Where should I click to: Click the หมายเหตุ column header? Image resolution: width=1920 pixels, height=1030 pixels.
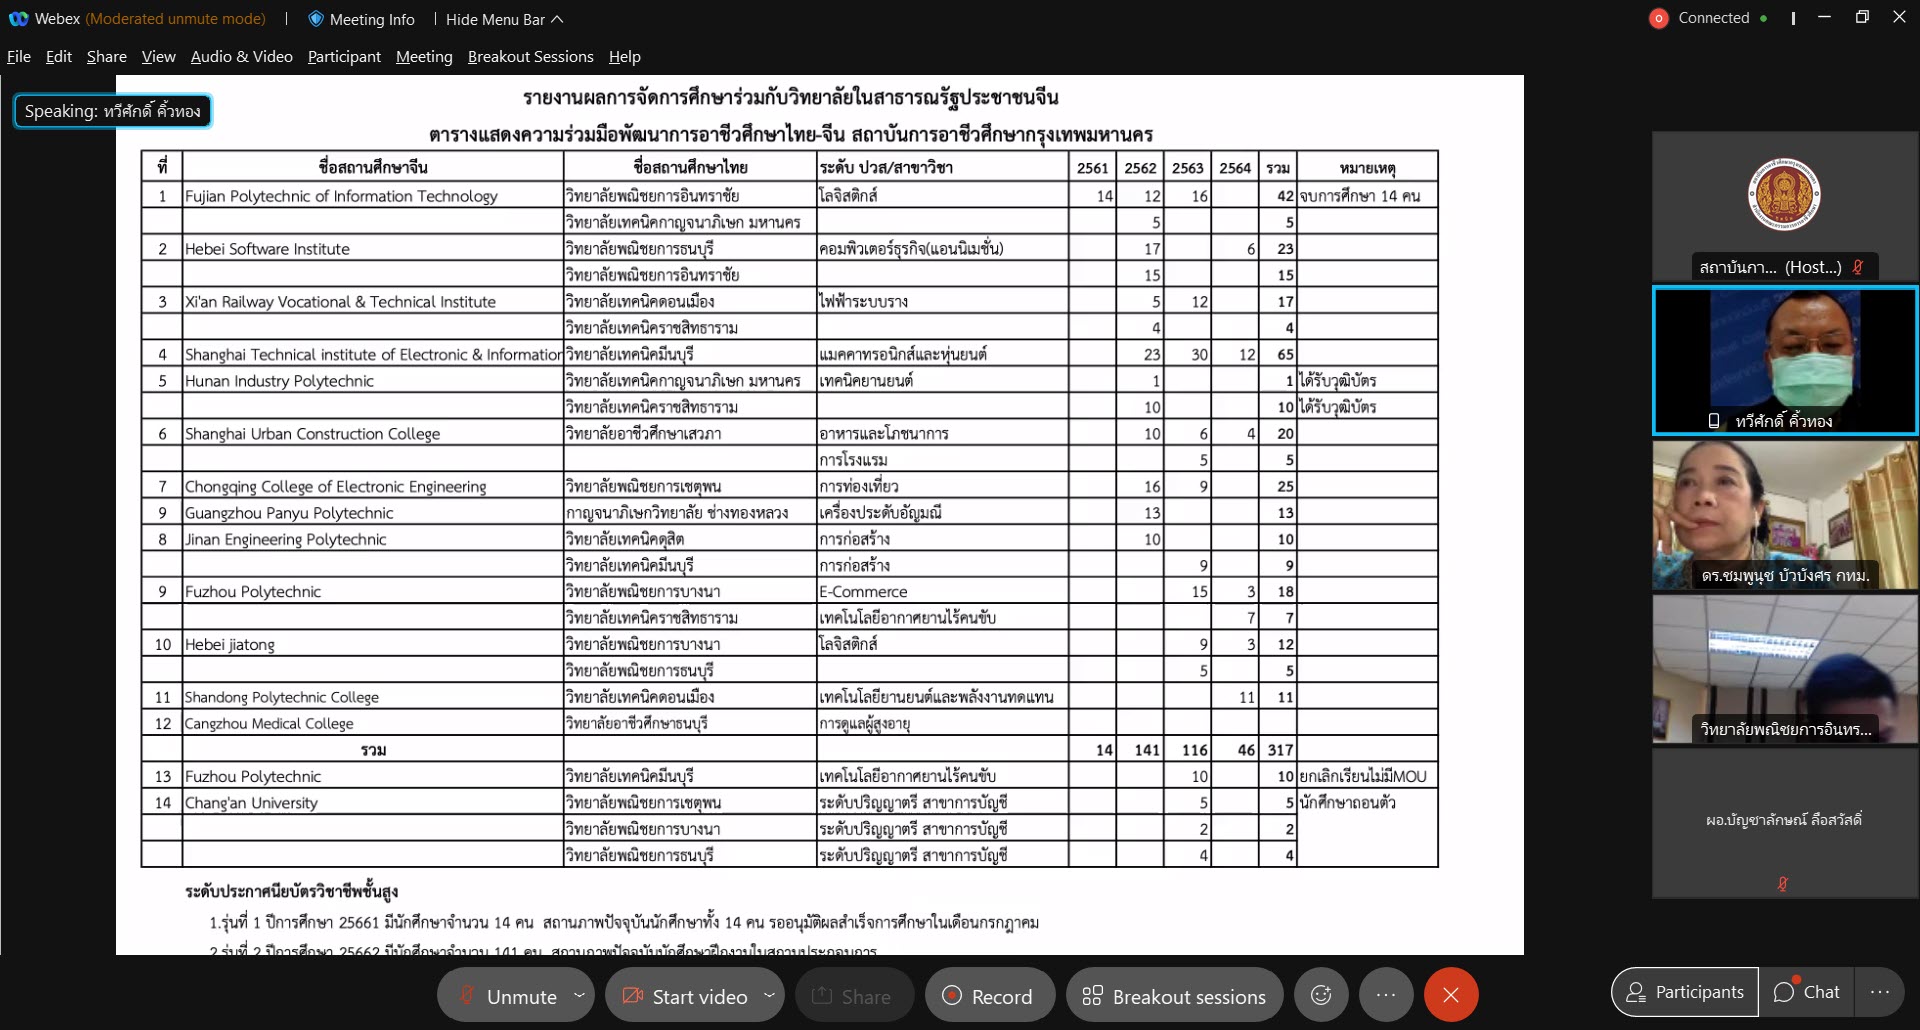(x=1367, y=168)
